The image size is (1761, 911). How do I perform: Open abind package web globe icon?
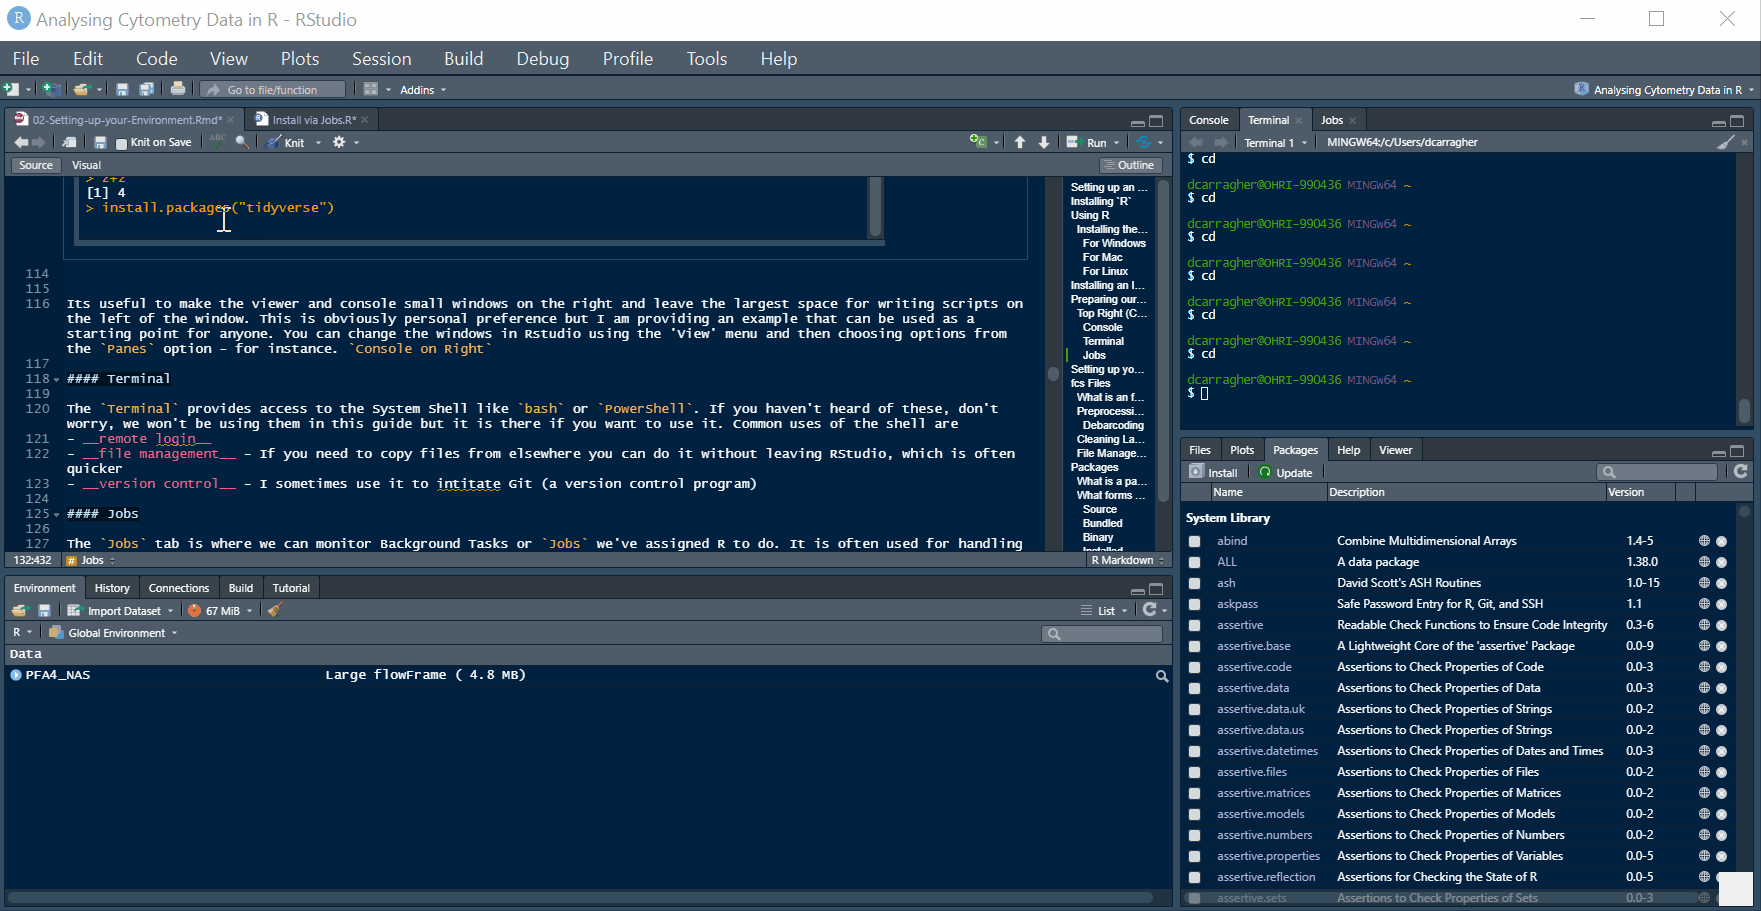point(1704,541)
